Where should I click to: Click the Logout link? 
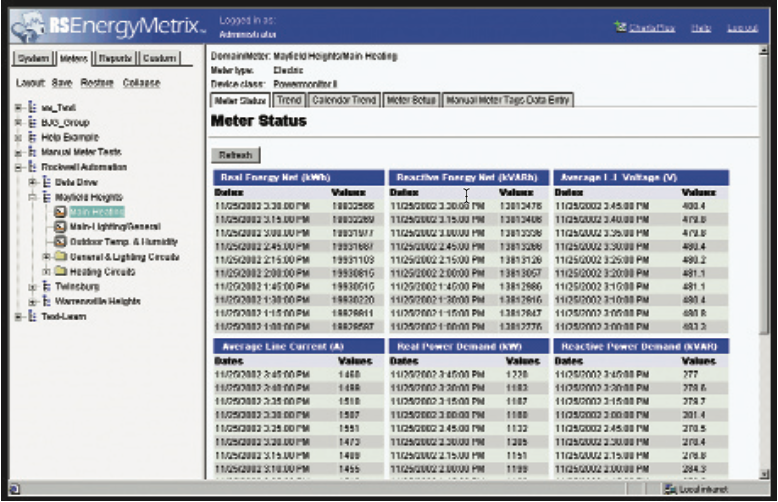click(x=742, y=28)
